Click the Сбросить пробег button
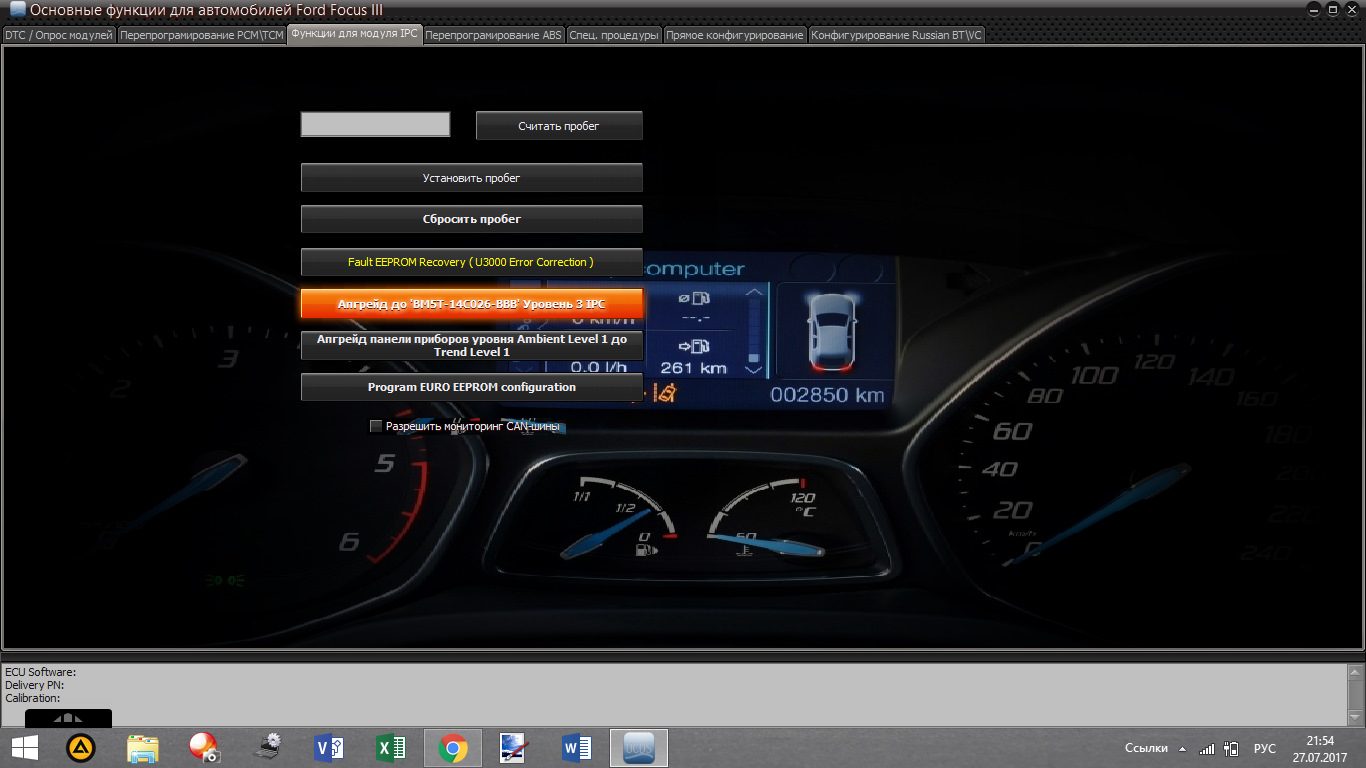 pyautogui.click(x=471, y=219)
